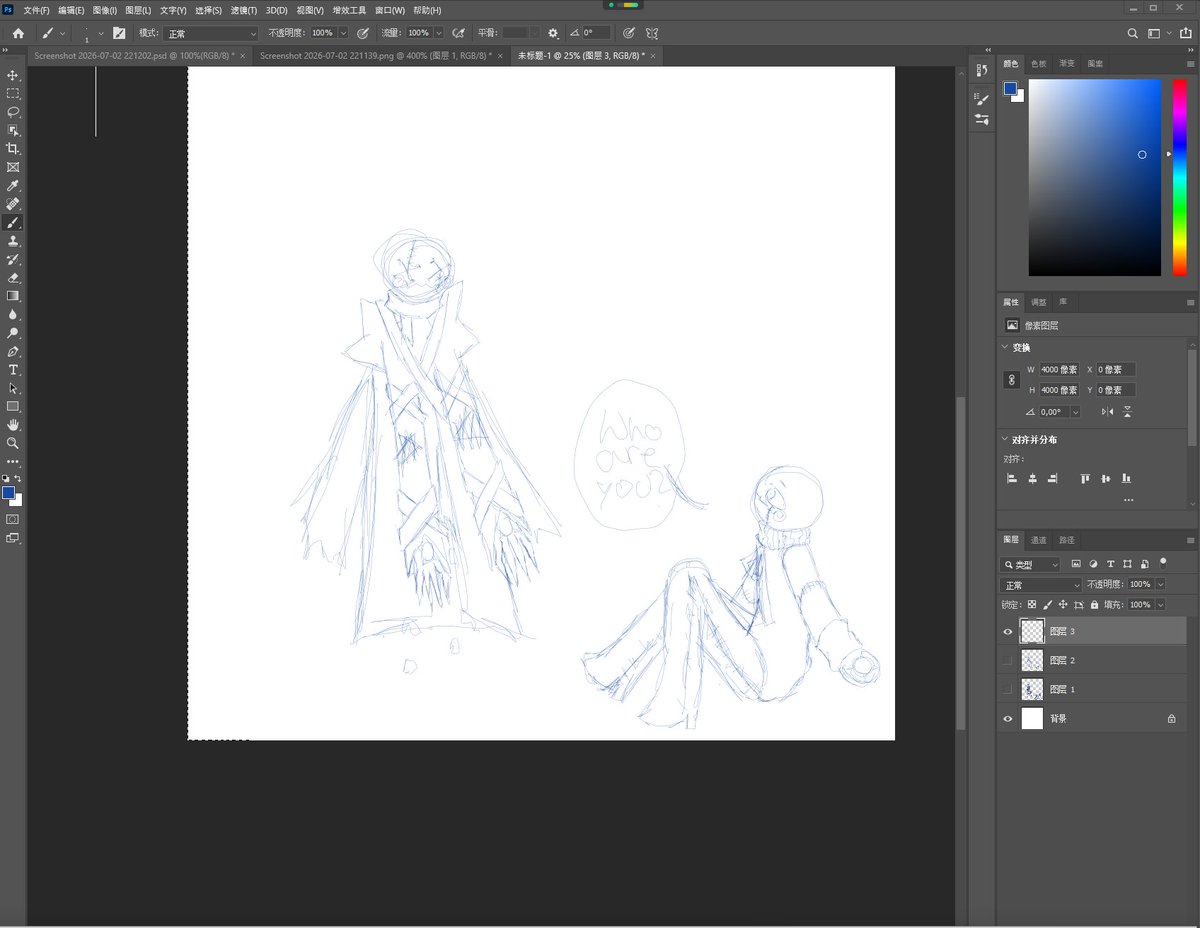Select the Horizontal Type tool
This screenshot has height=928, width=1200.
pos(13,370)
